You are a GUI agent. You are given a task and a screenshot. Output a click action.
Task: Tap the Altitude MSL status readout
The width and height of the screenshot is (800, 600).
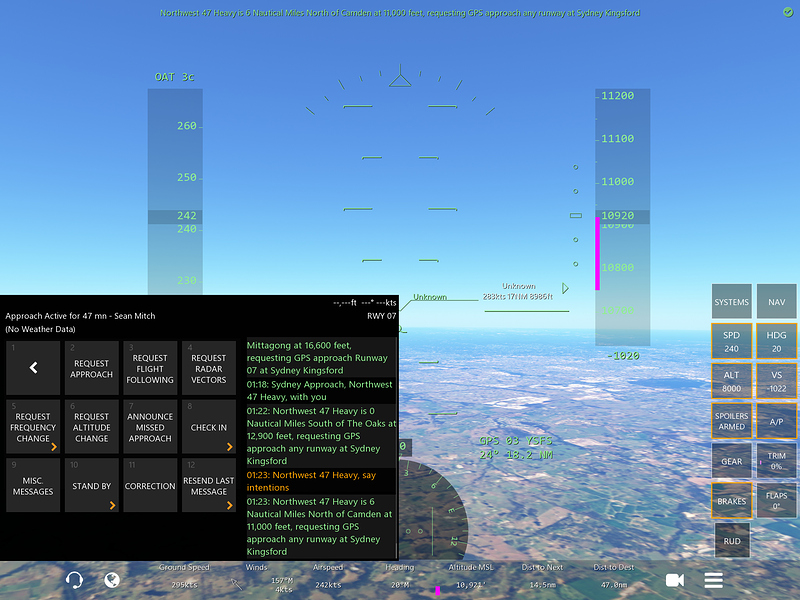[470, 576]
